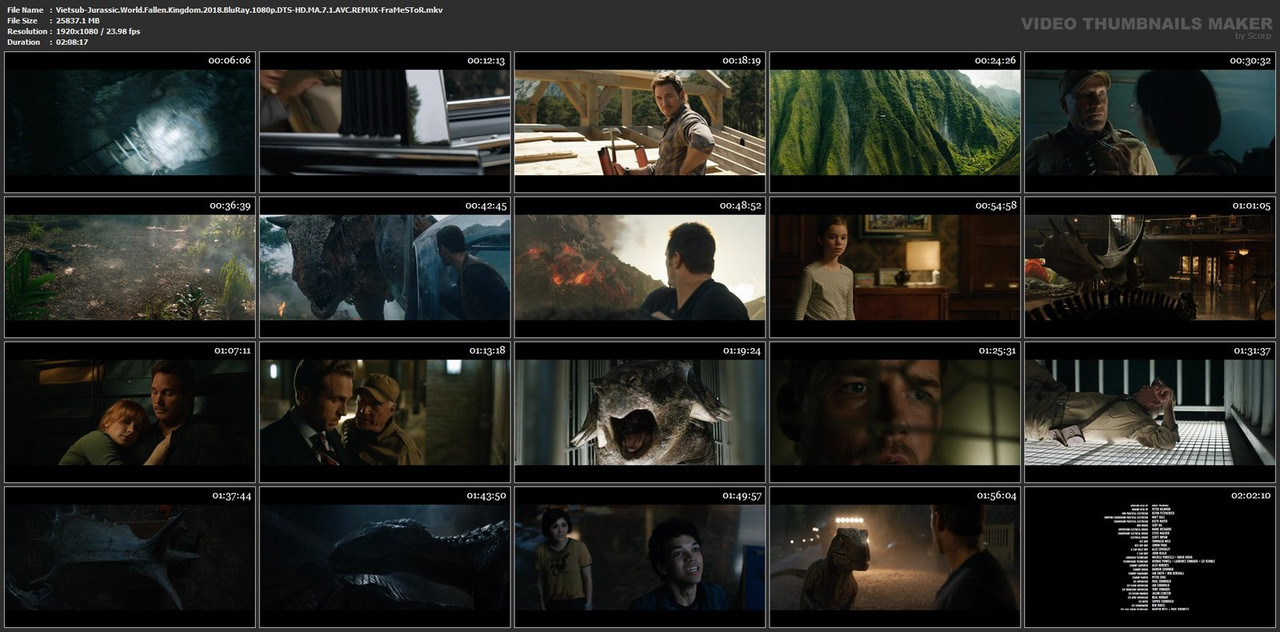The image size is (1280, 632).
Task: Click the file name text ending FraMeSToR.mkv
Action: point(249,10)
